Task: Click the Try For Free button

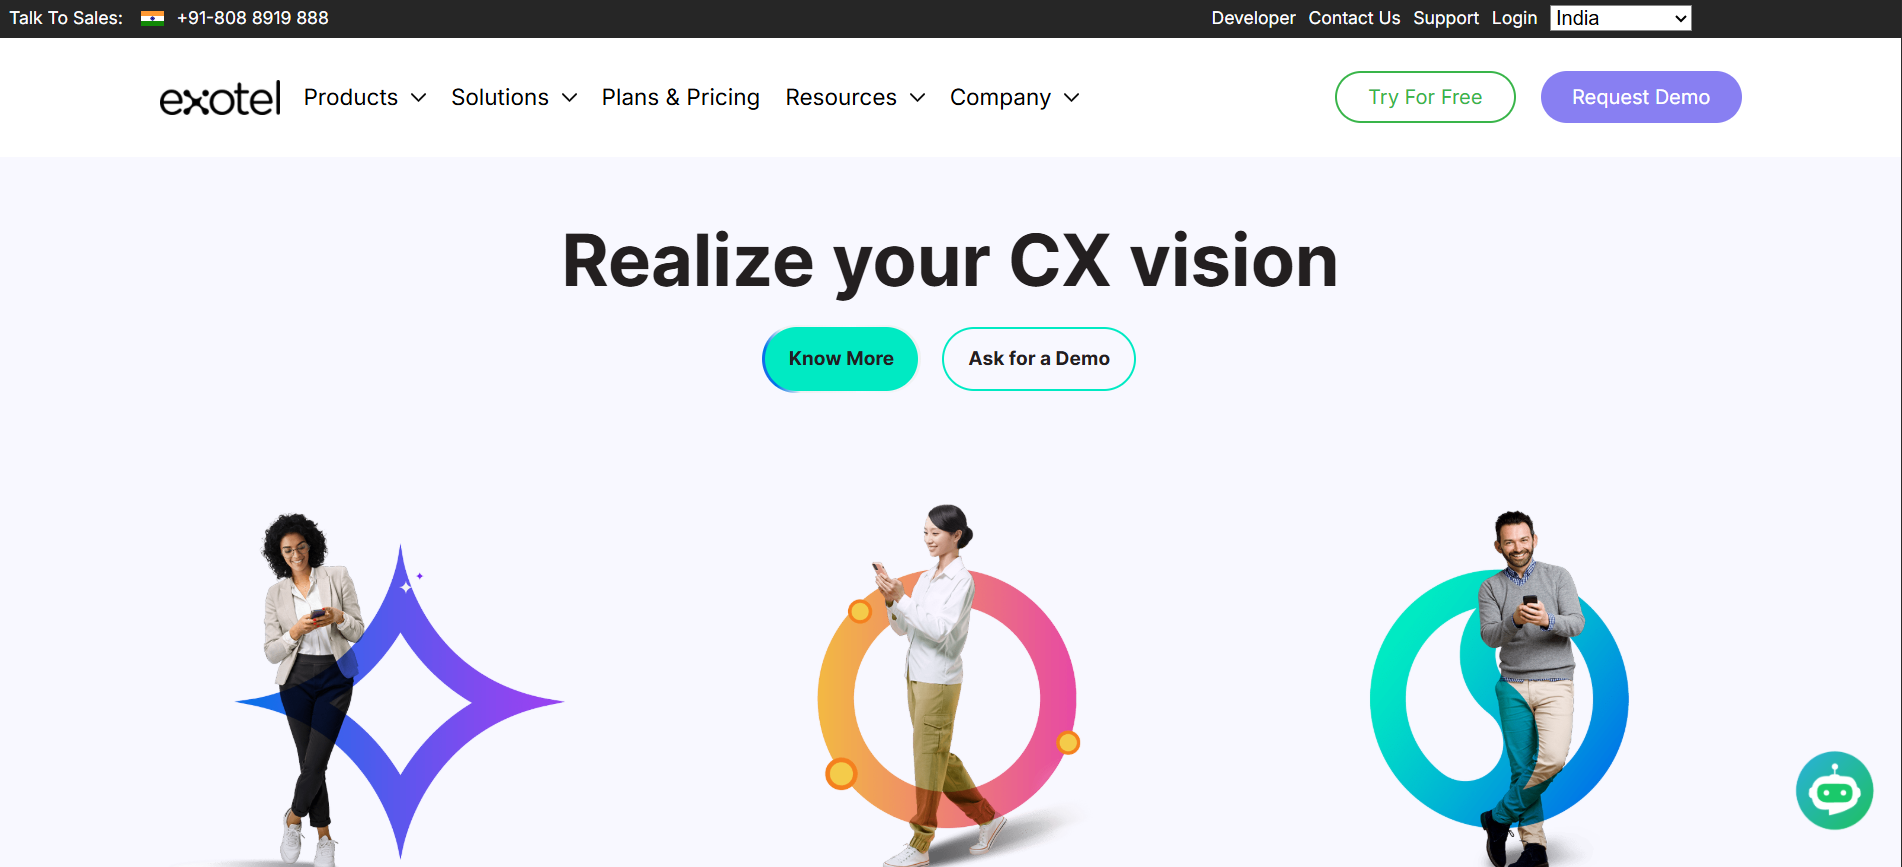Action: 1425,97
